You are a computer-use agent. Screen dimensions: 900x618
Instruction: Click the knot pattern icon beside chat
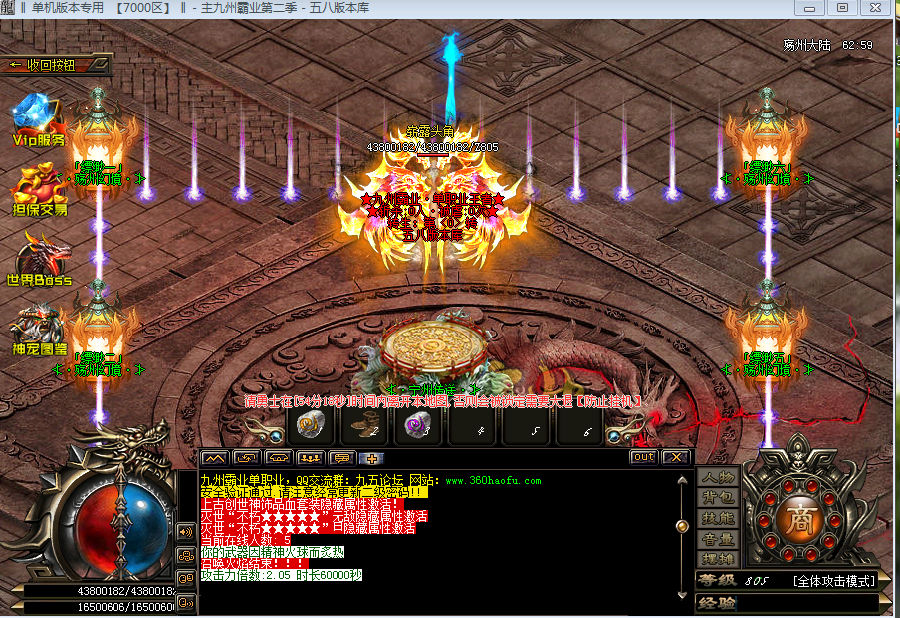[x=186, y=555]
